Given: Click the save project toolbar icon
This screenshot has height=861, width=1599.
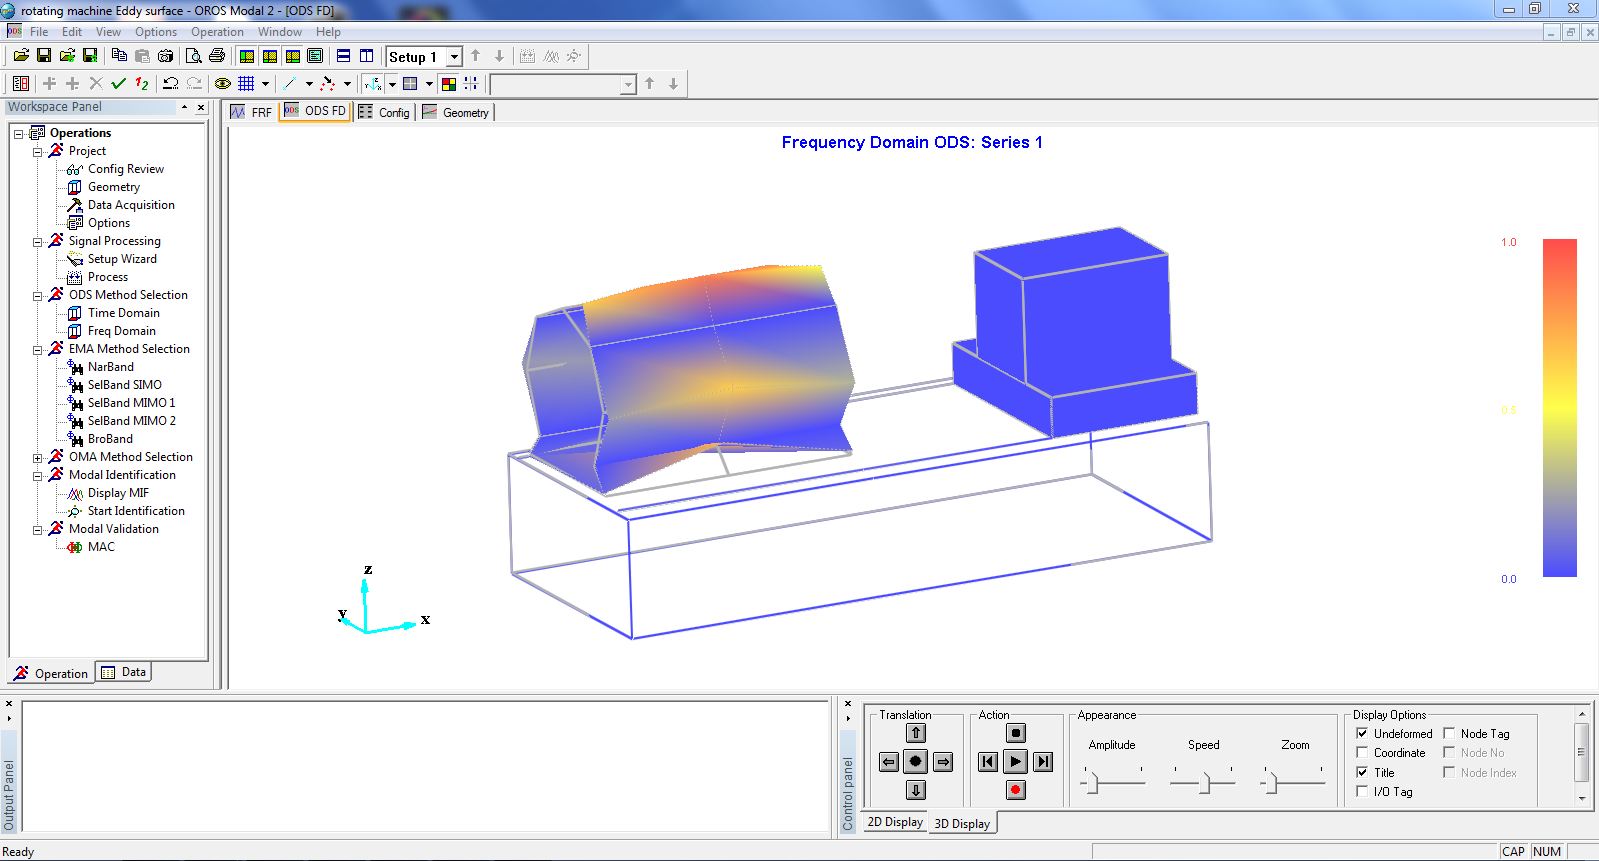Looking at the screenshot, I should 44,56.
